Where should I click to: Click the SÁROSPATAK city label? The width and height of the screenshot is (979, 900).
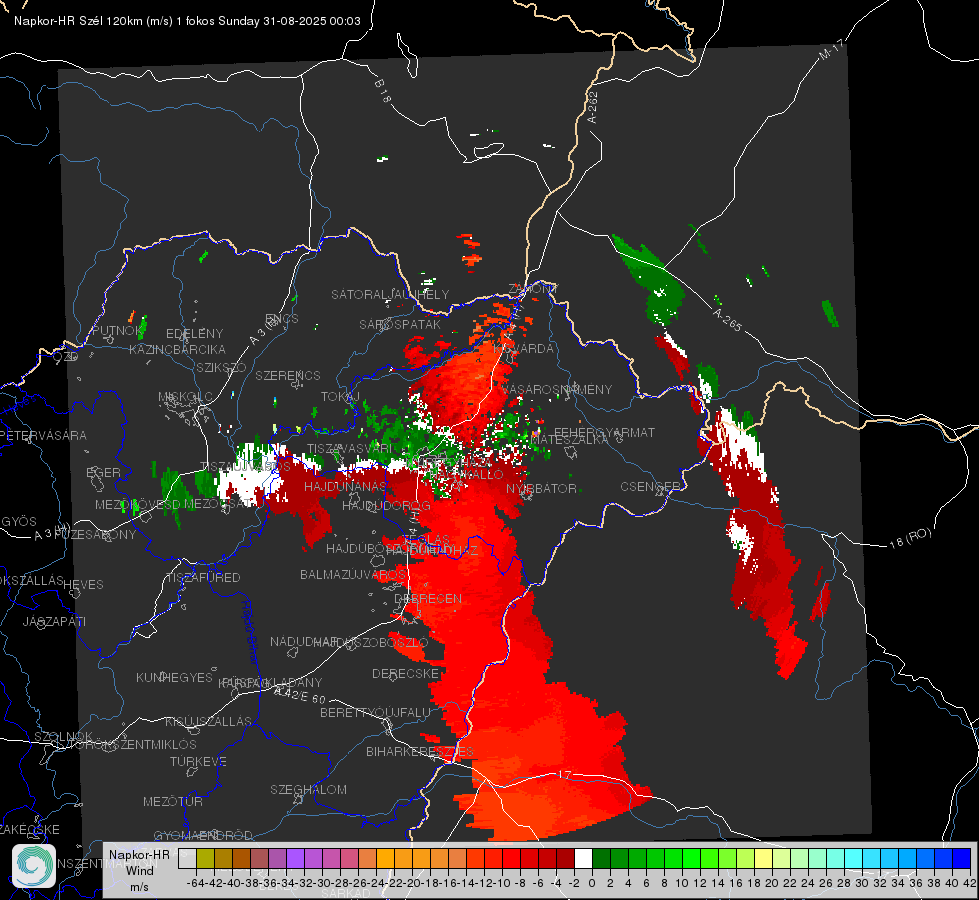[x=400, y=324]
